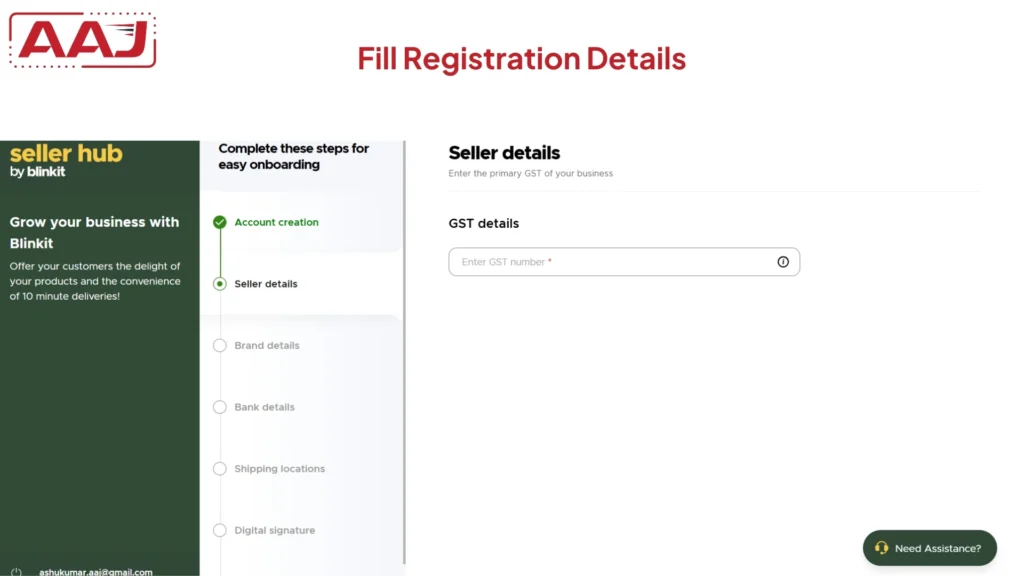Click the headset icon on Need Assistance
This screenshot has height=576, width=1024.
point(882,548)
